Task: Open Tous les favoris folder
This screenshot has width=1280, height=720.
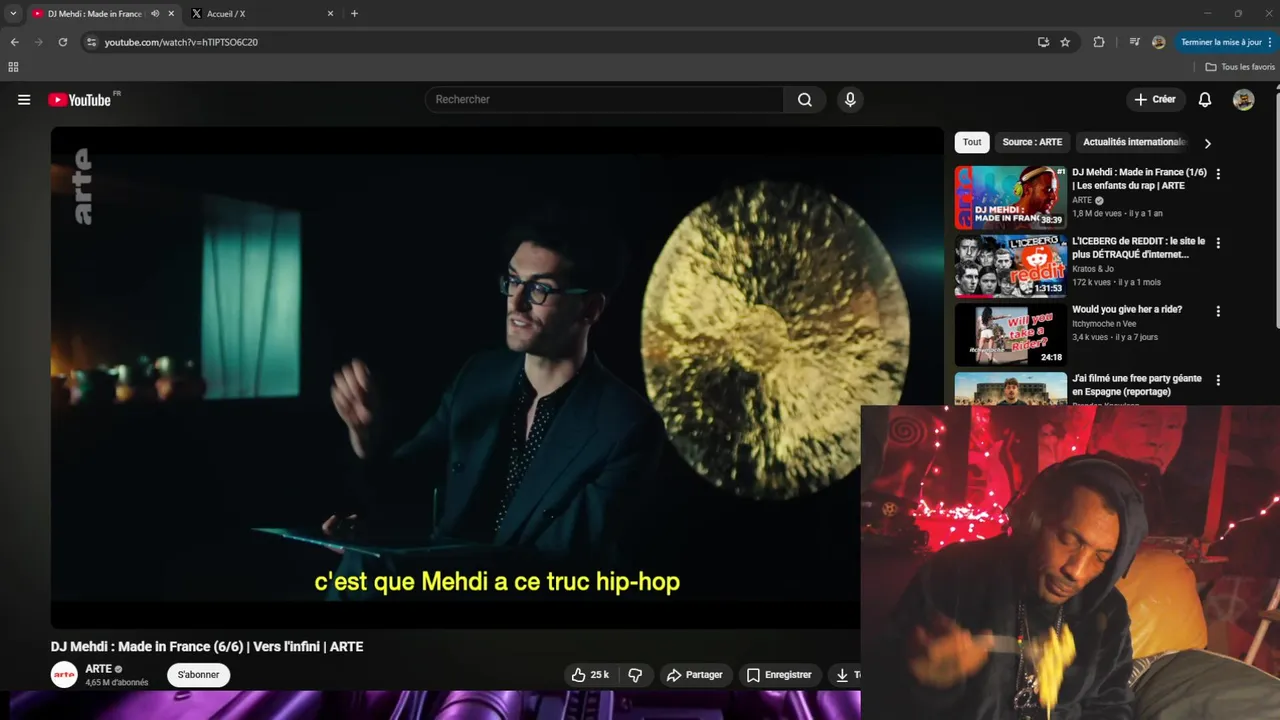Action: coord(1240,67)
